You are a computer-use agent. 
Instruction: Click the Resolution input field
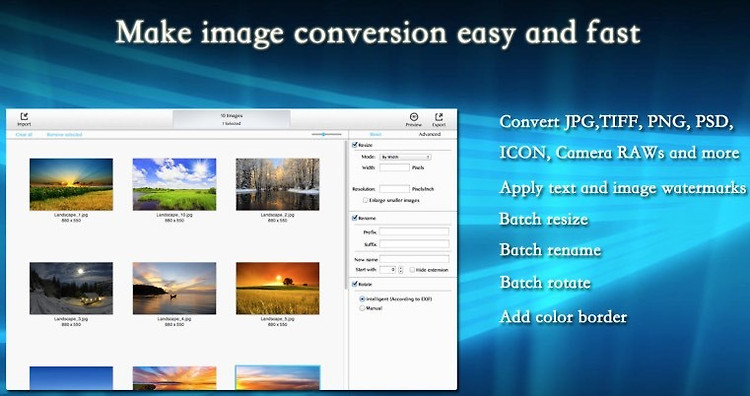(395, 189)
